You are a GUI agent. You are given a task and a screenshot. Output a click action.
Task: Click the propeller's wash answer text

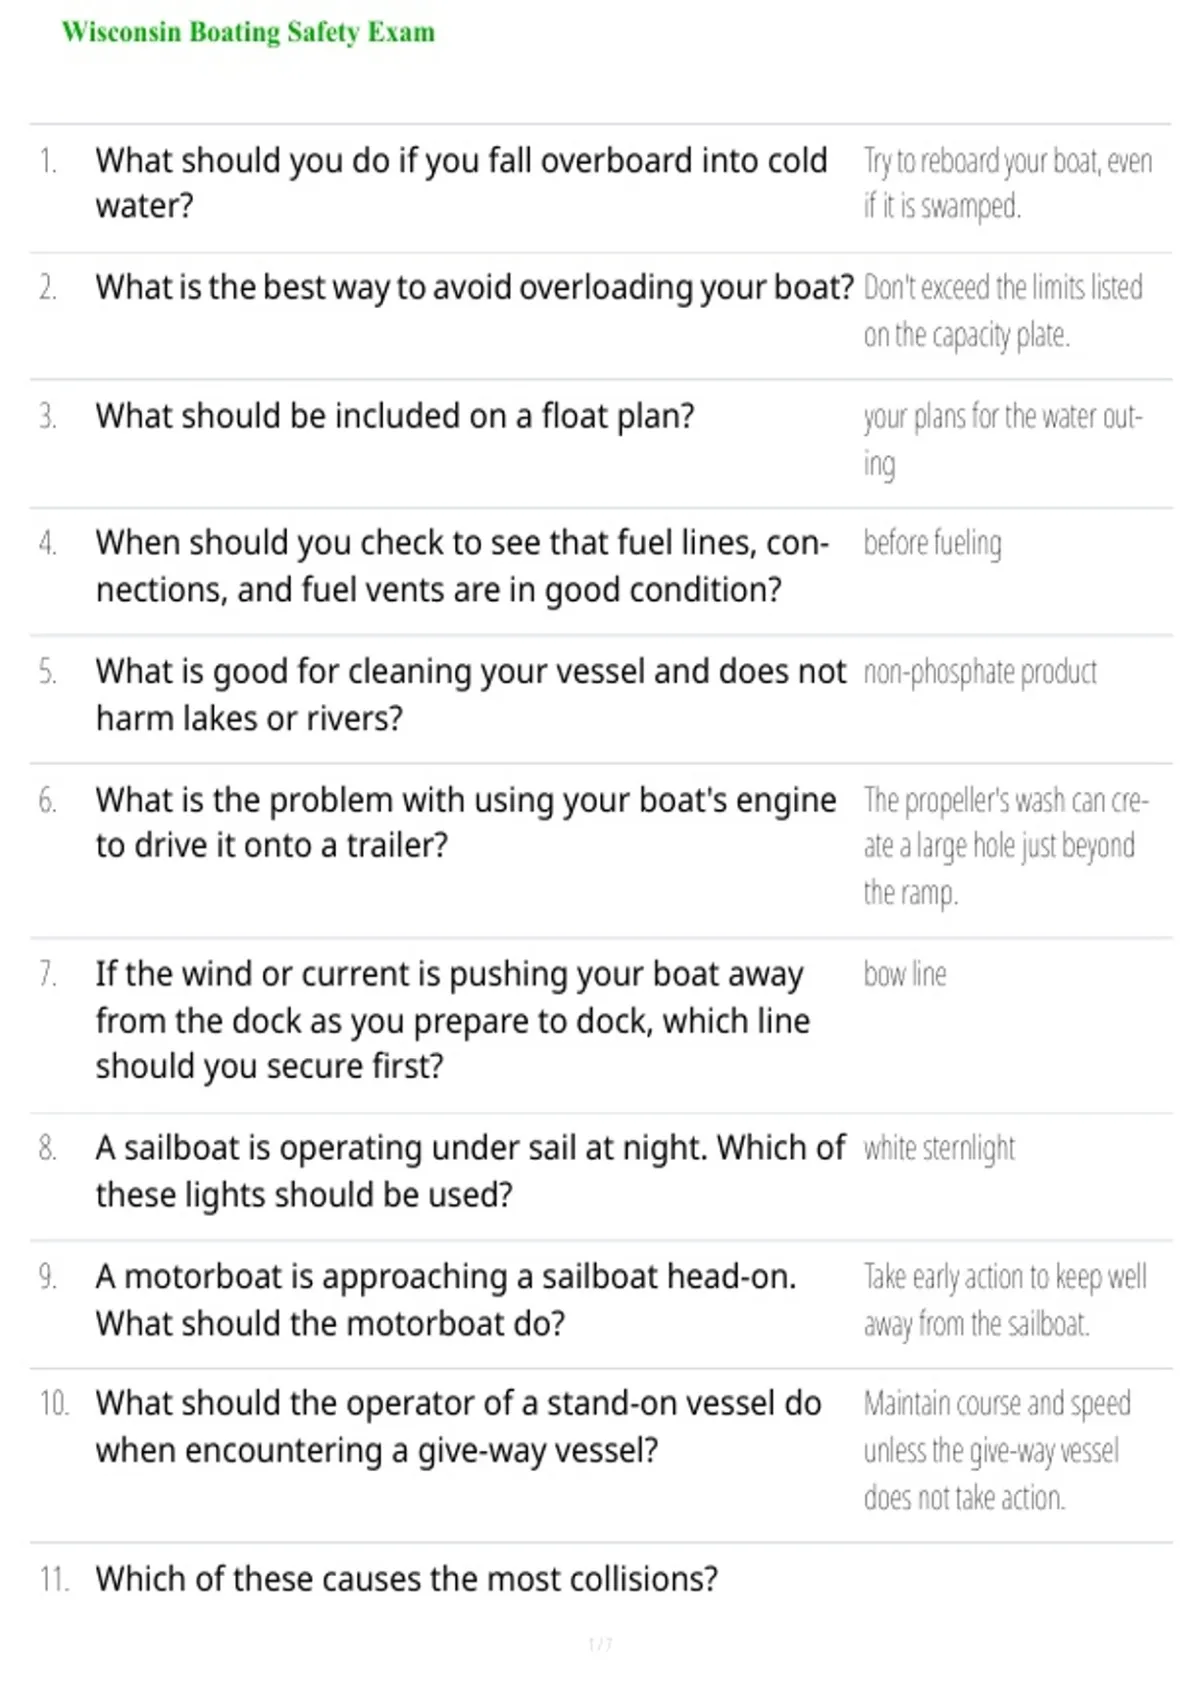[x=1006, y=846]
